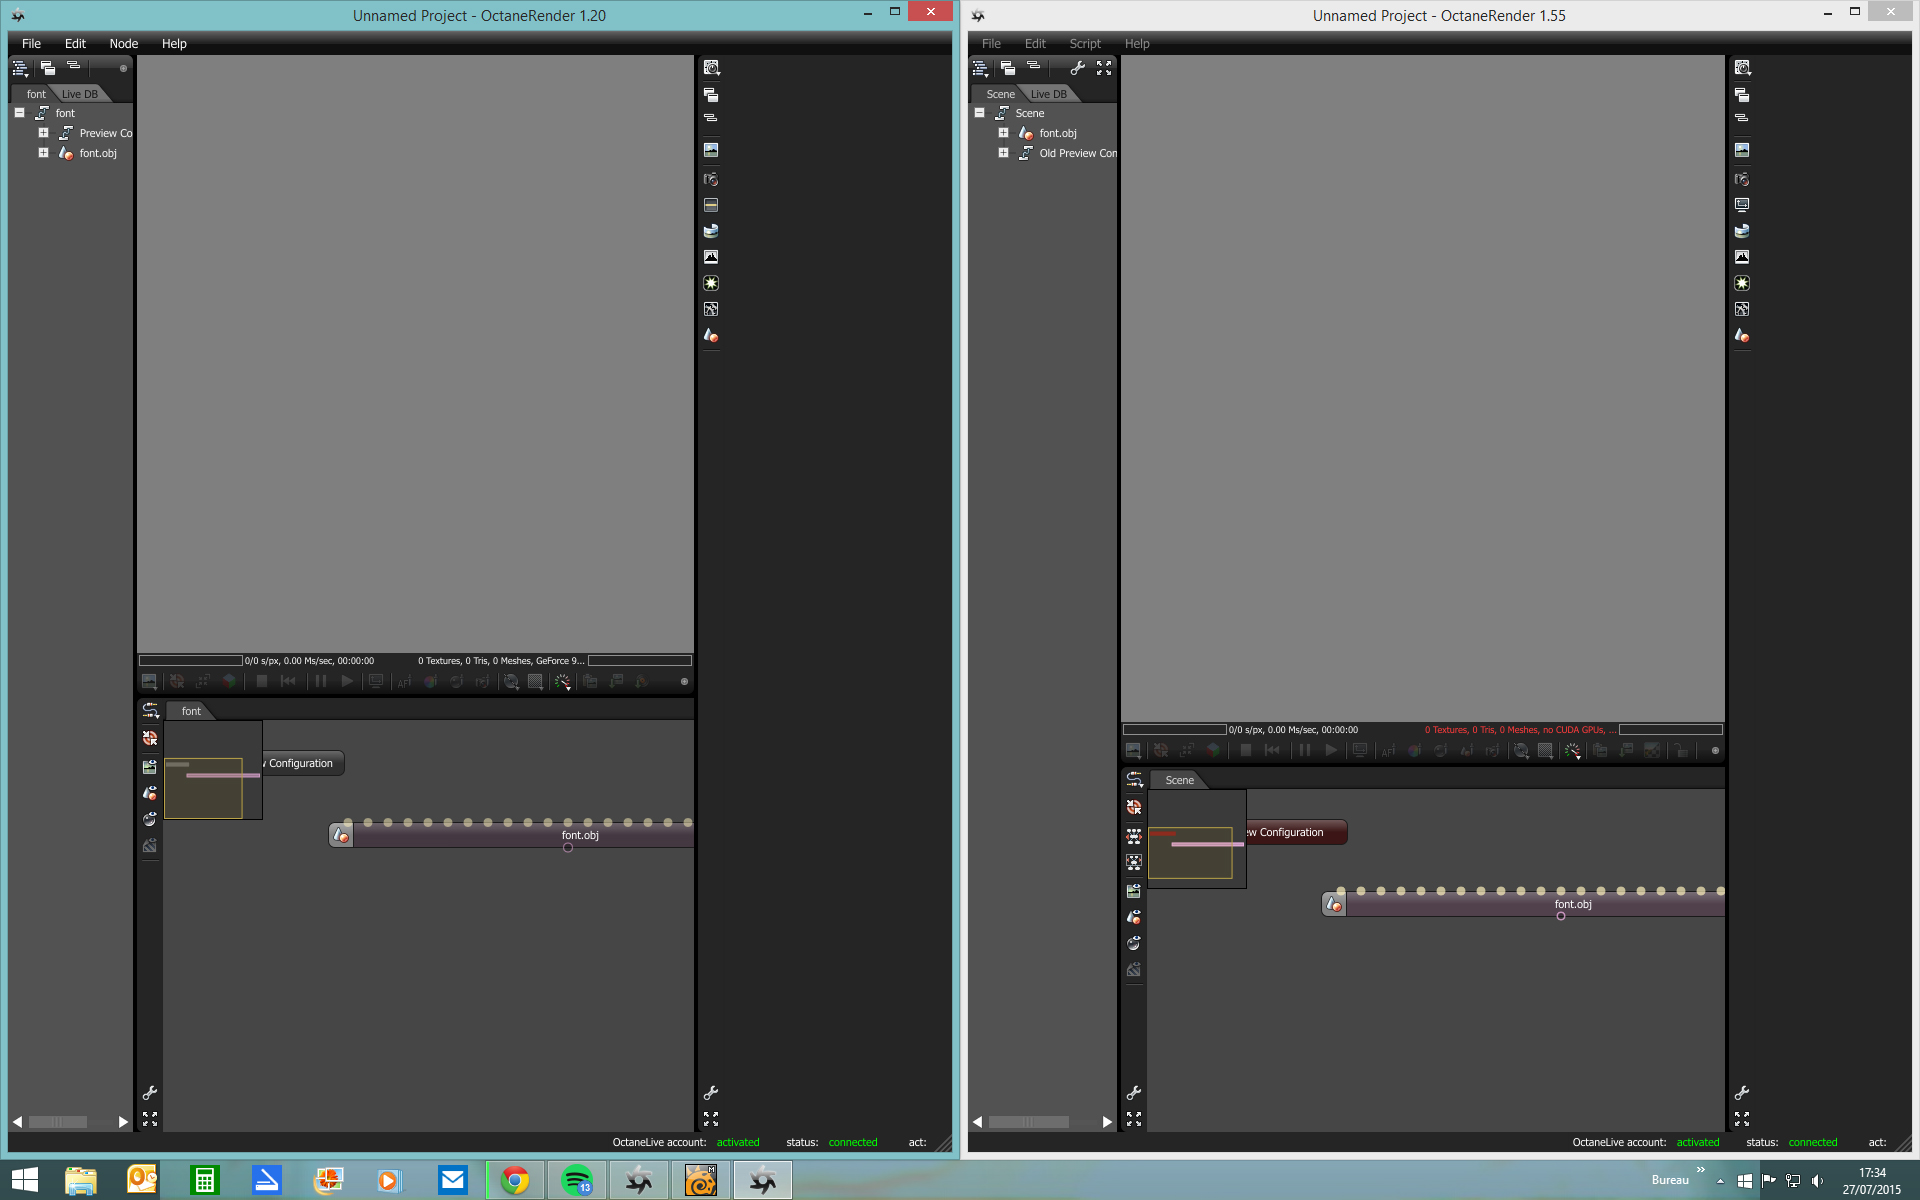This screenshot has width=1920, height=1200.
Task: Toggle the material ball visibility icon in 1.20 graph sidebar
Action: [150, 819]
